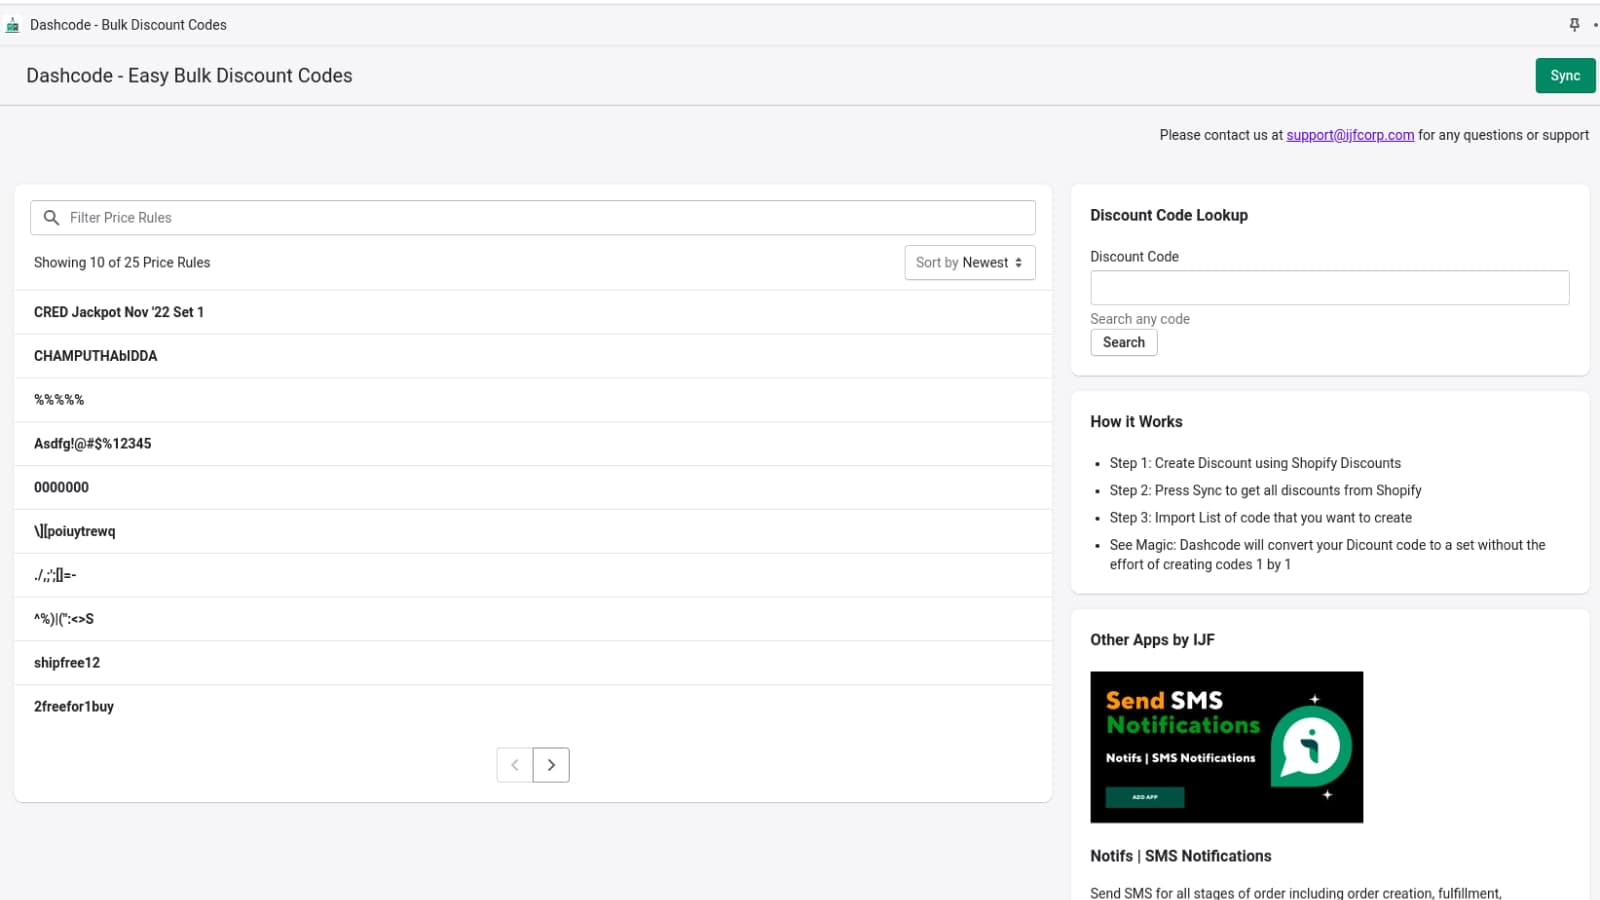Click the 2freefor1buy price rule

pyautogui.click(x=73, y=706)
